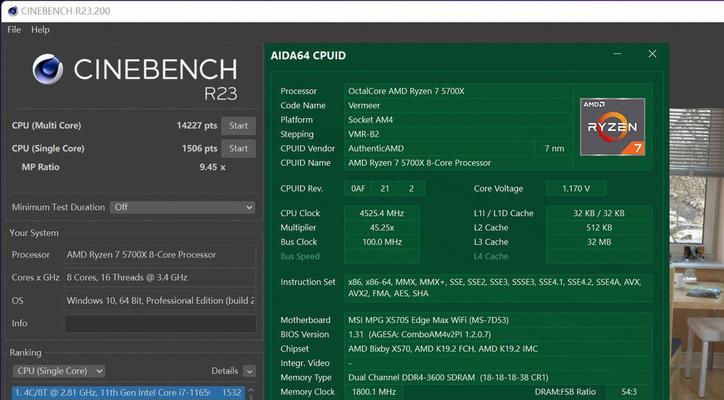This screenshot has height=400, width=724.
Task: Click the ranking list scrollbar up arrow
Action: [x=251, y=390]
